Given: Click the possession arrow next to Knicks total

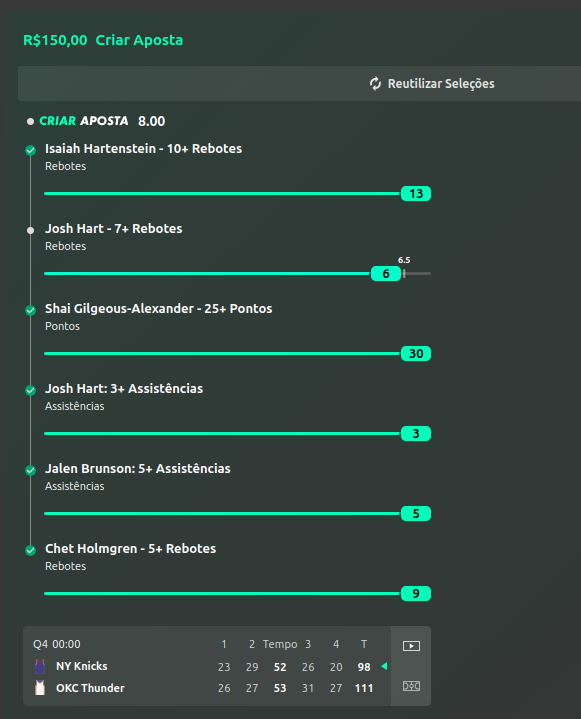Looking at the screenshot, I should [x=384, y=666].
